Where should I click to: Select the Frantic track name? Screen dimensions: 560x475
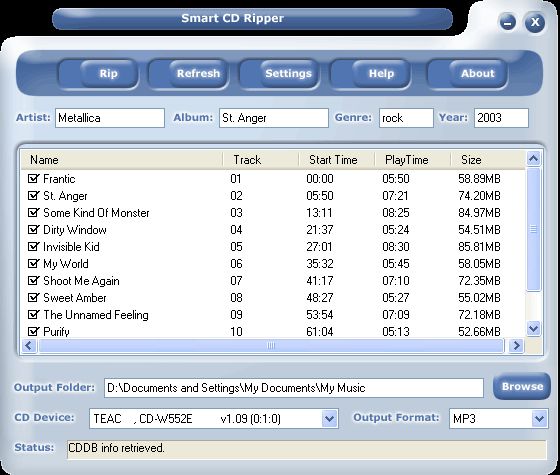tap(59, 179)
